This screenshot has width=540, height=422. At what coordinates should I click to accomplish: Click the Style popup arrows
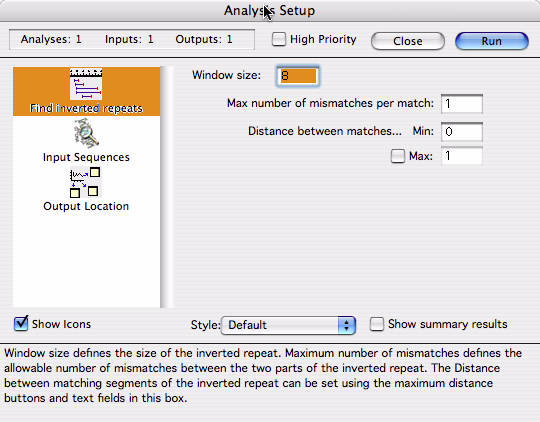tap(346, 325)
